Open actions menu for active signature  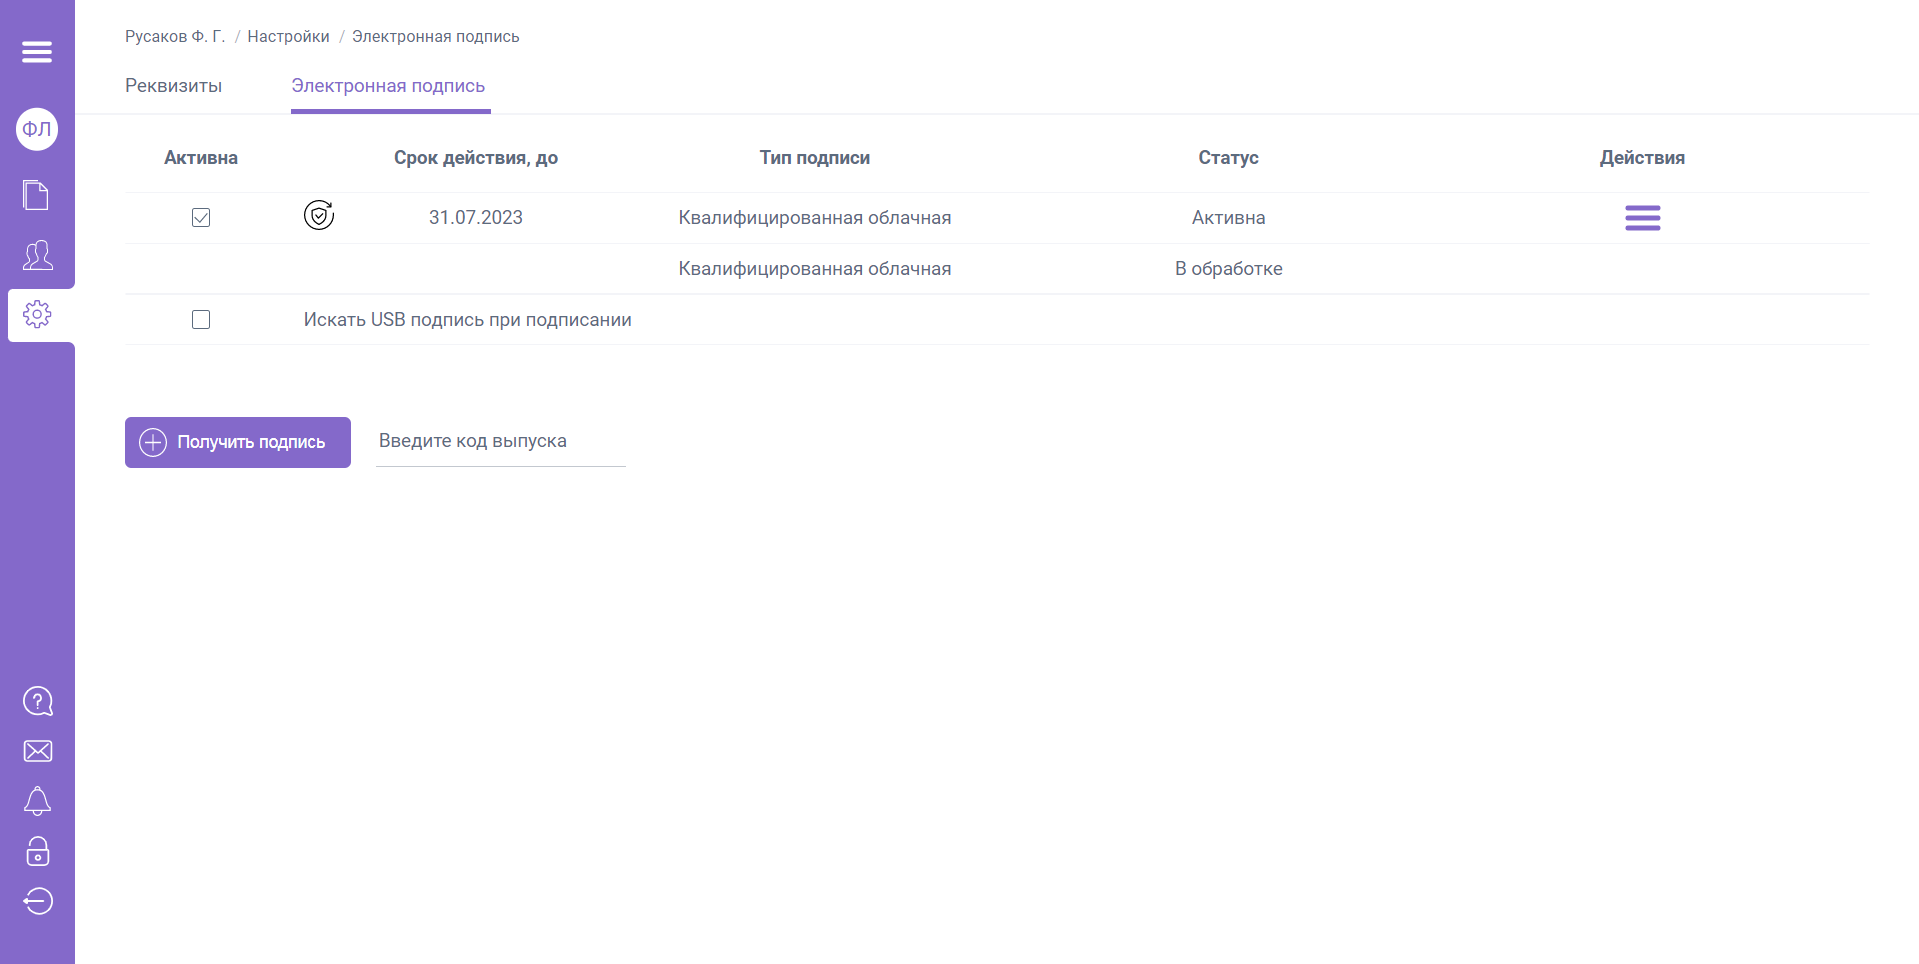pyautogui.click(x=1642, y=218)
